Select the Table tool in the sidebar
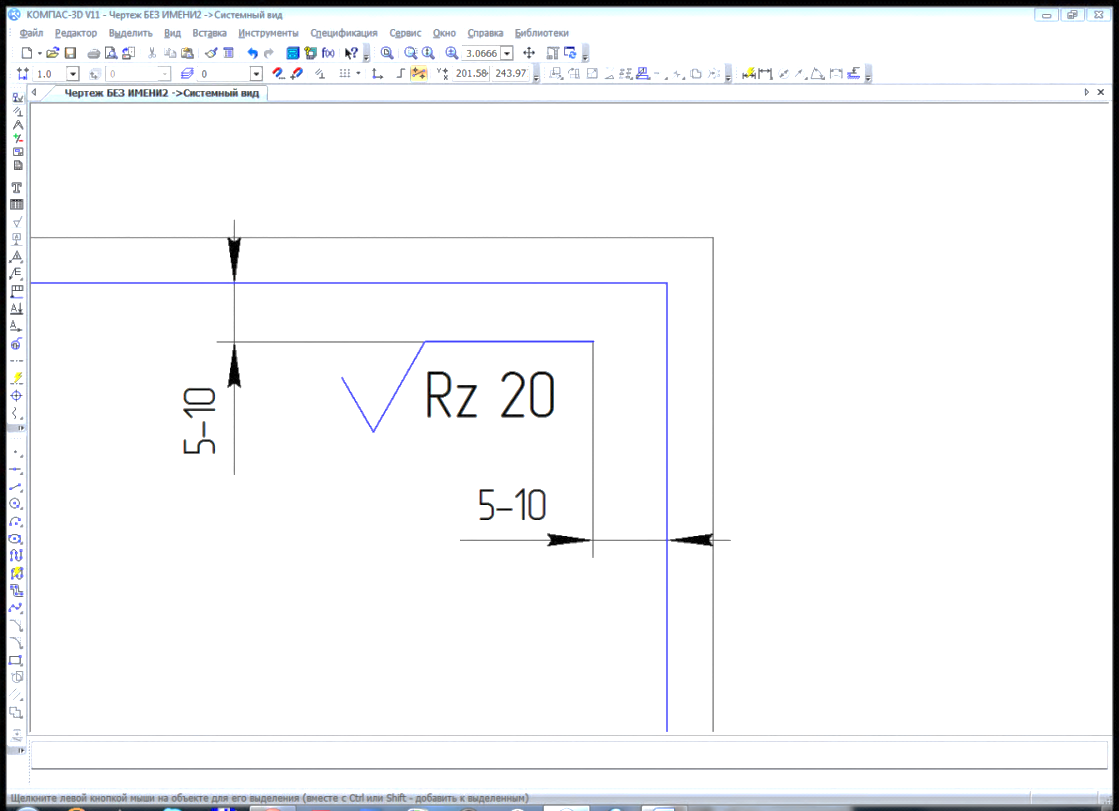Screen dimensions: 1119x811 click(x=16, y=205)
